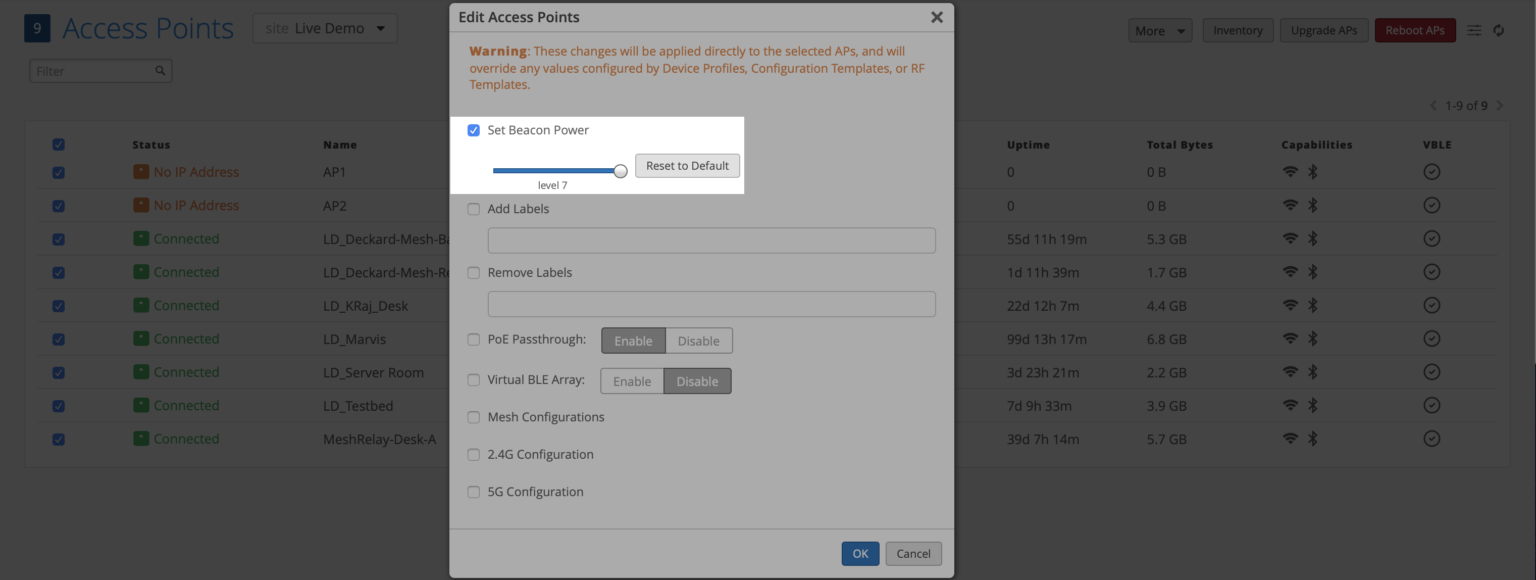Click the VBLE checkmark icon for AP2
This screenshot has height=580, width=1536.
point(1431,205)
